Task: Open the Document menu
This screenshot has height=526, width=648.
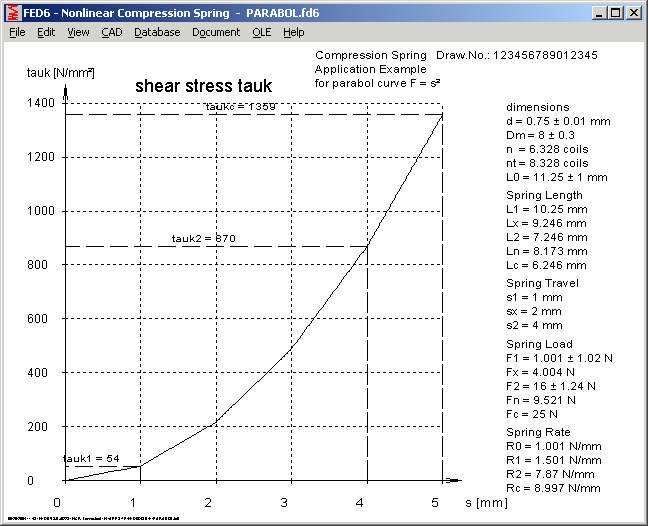Action: tap(216, 32)
